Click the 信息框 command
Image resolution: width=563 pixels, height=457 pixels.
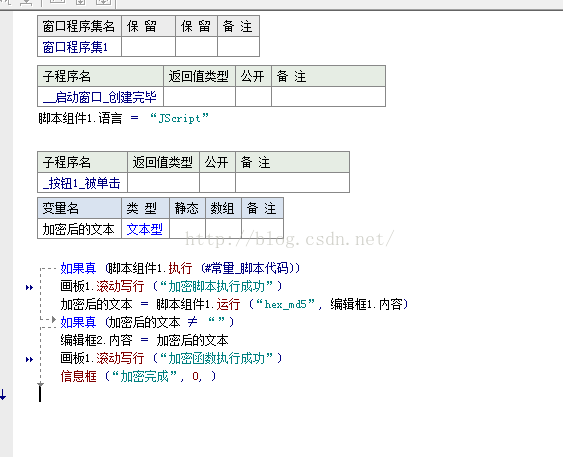point(78,376)
